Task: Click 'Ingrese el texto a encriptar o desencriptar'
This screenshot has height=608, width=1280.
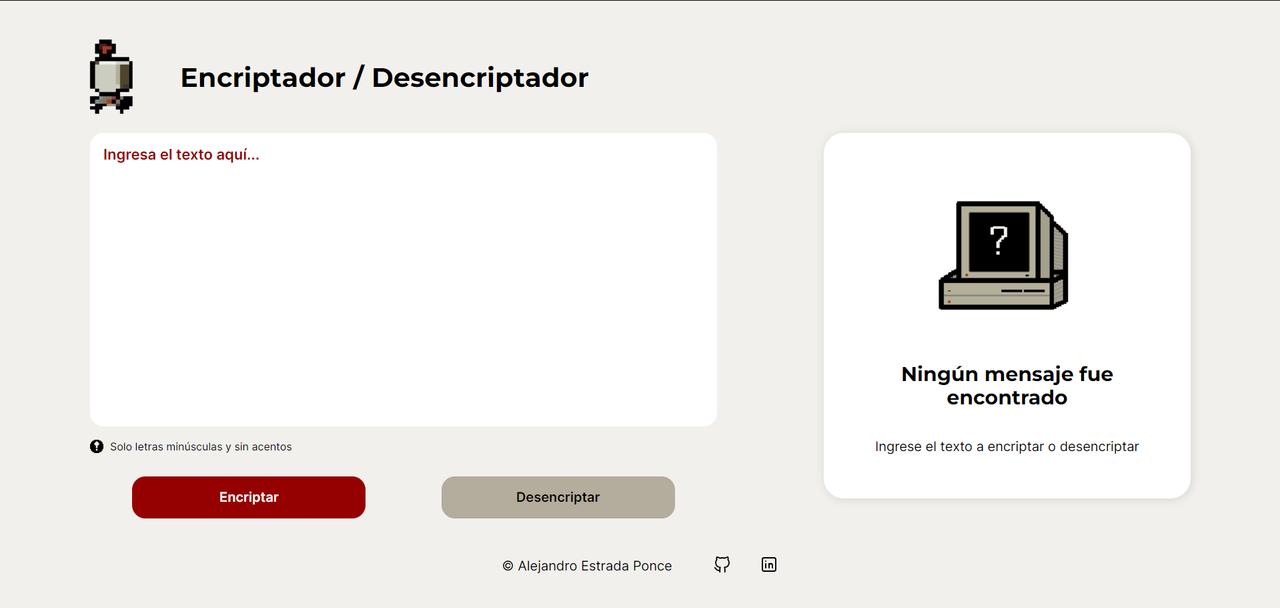Action: [1006, 446]
